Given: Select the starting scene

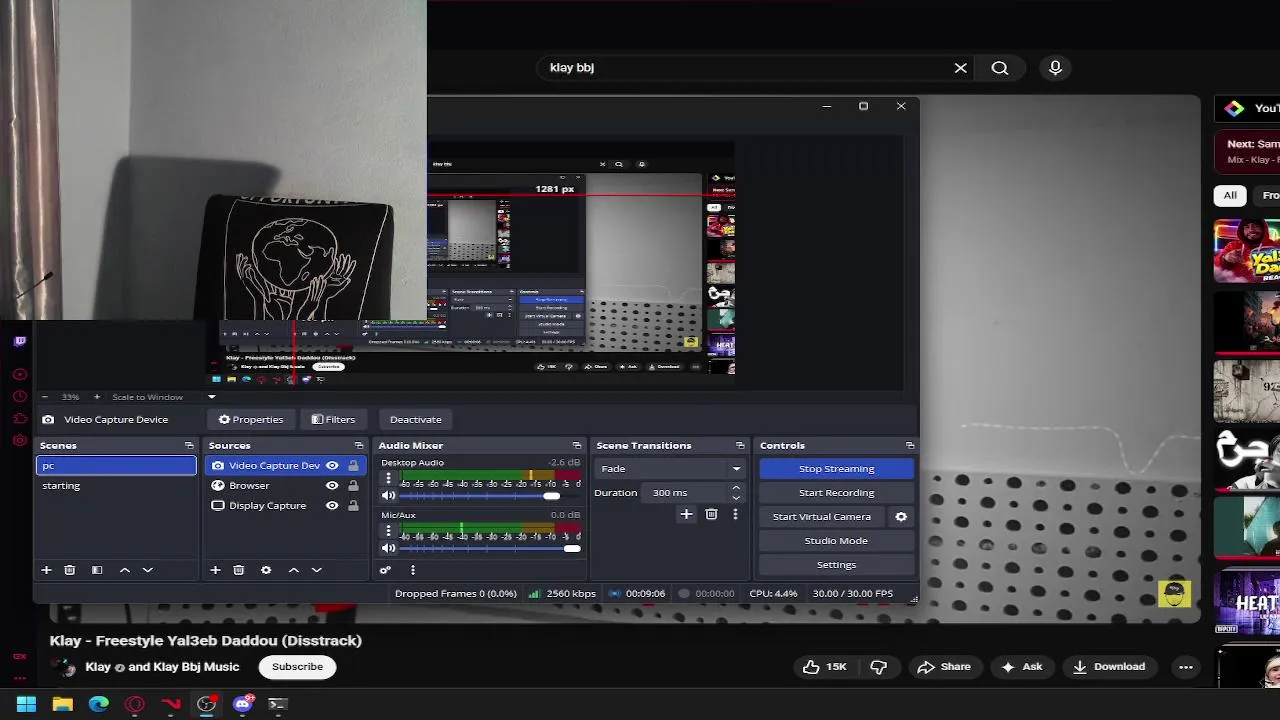Looking at the screenshot, I should pyautogui.click(x=116, y=486).
